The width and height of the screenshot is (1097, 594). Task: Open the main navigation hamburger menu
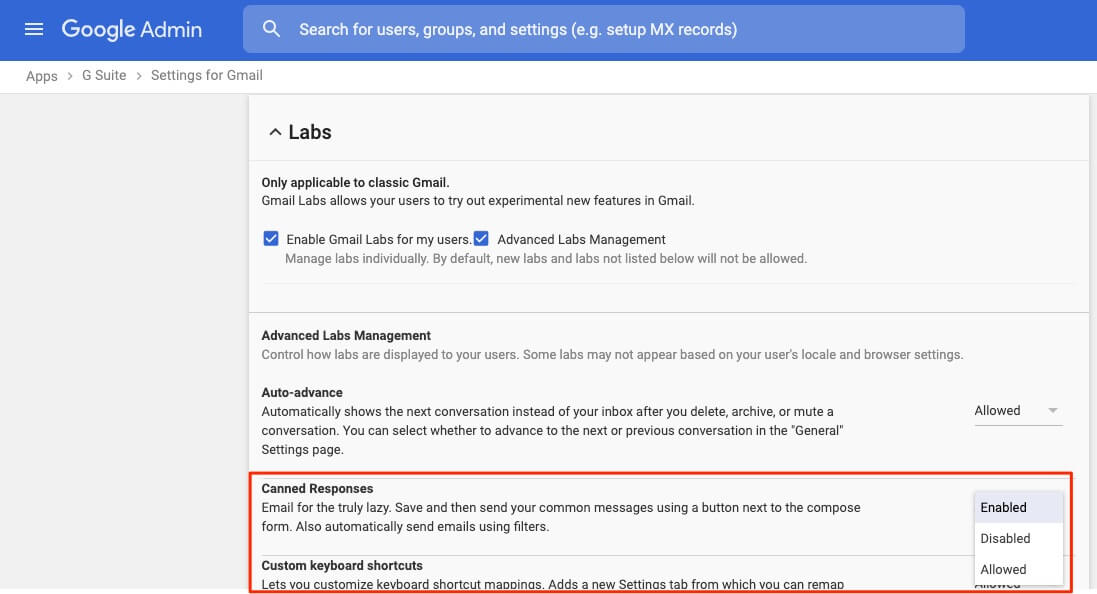34,29
